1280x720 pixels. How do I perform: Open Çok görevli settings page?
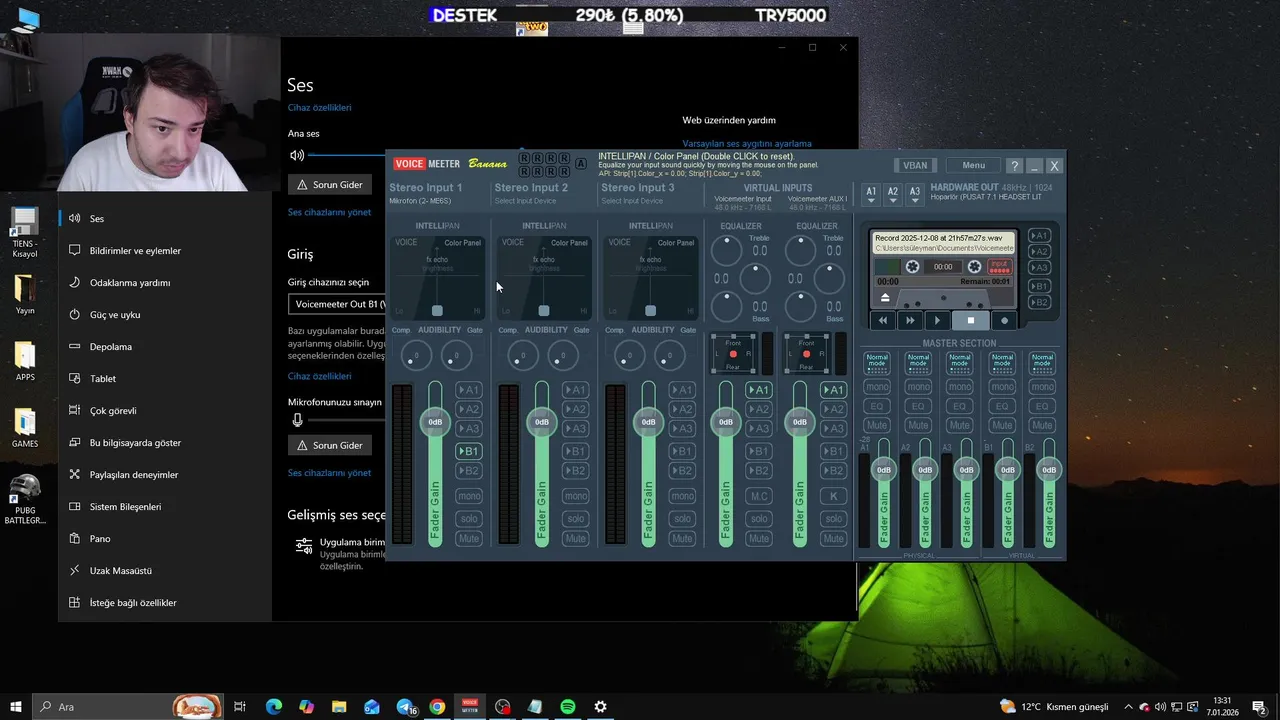pos(113,411)
